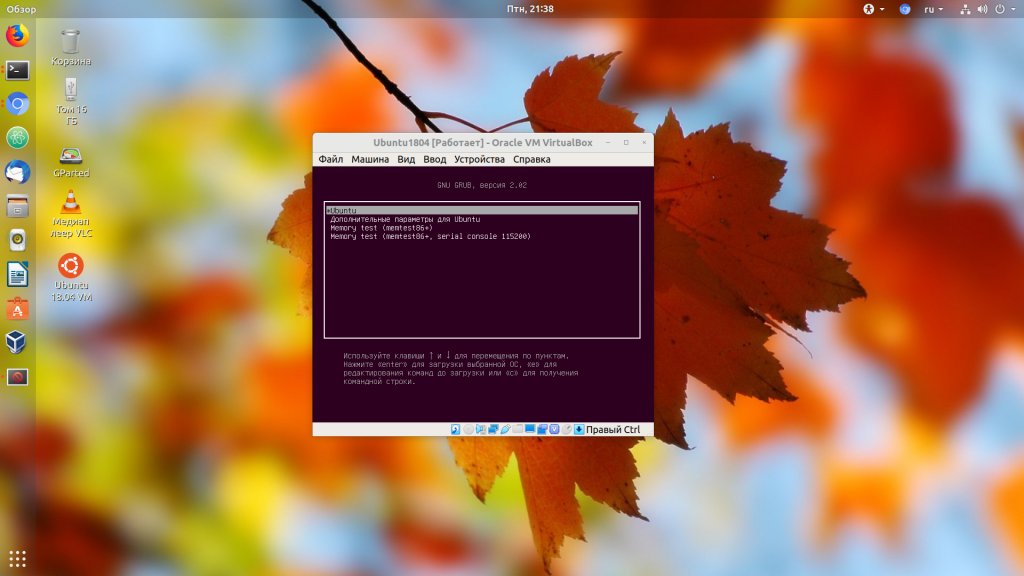Open the Корзина trash icon on desktop
The image size is (1024, 576).
coord(71,46)
